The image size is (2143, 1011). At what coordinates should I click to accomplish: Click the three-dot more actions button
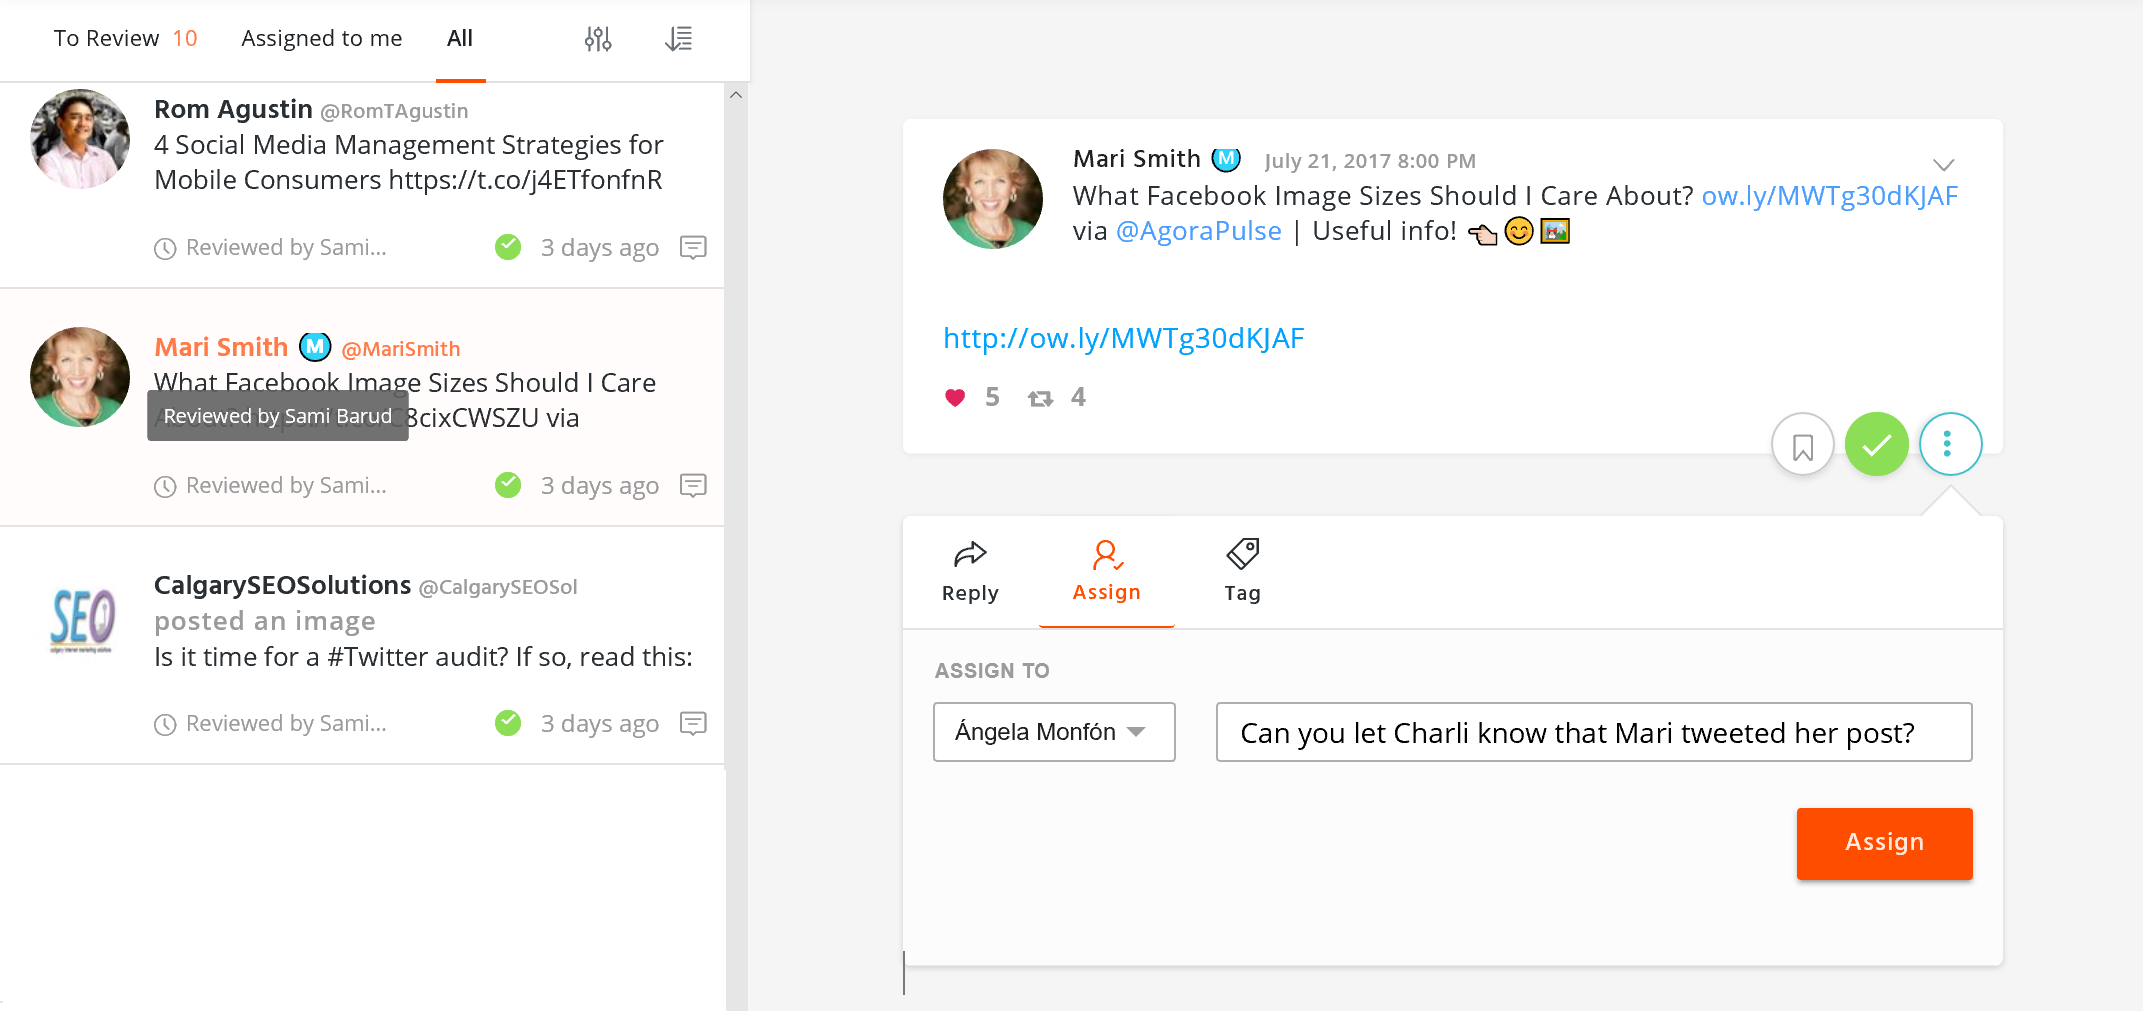pyautogui.click(x=1949, y=445)
